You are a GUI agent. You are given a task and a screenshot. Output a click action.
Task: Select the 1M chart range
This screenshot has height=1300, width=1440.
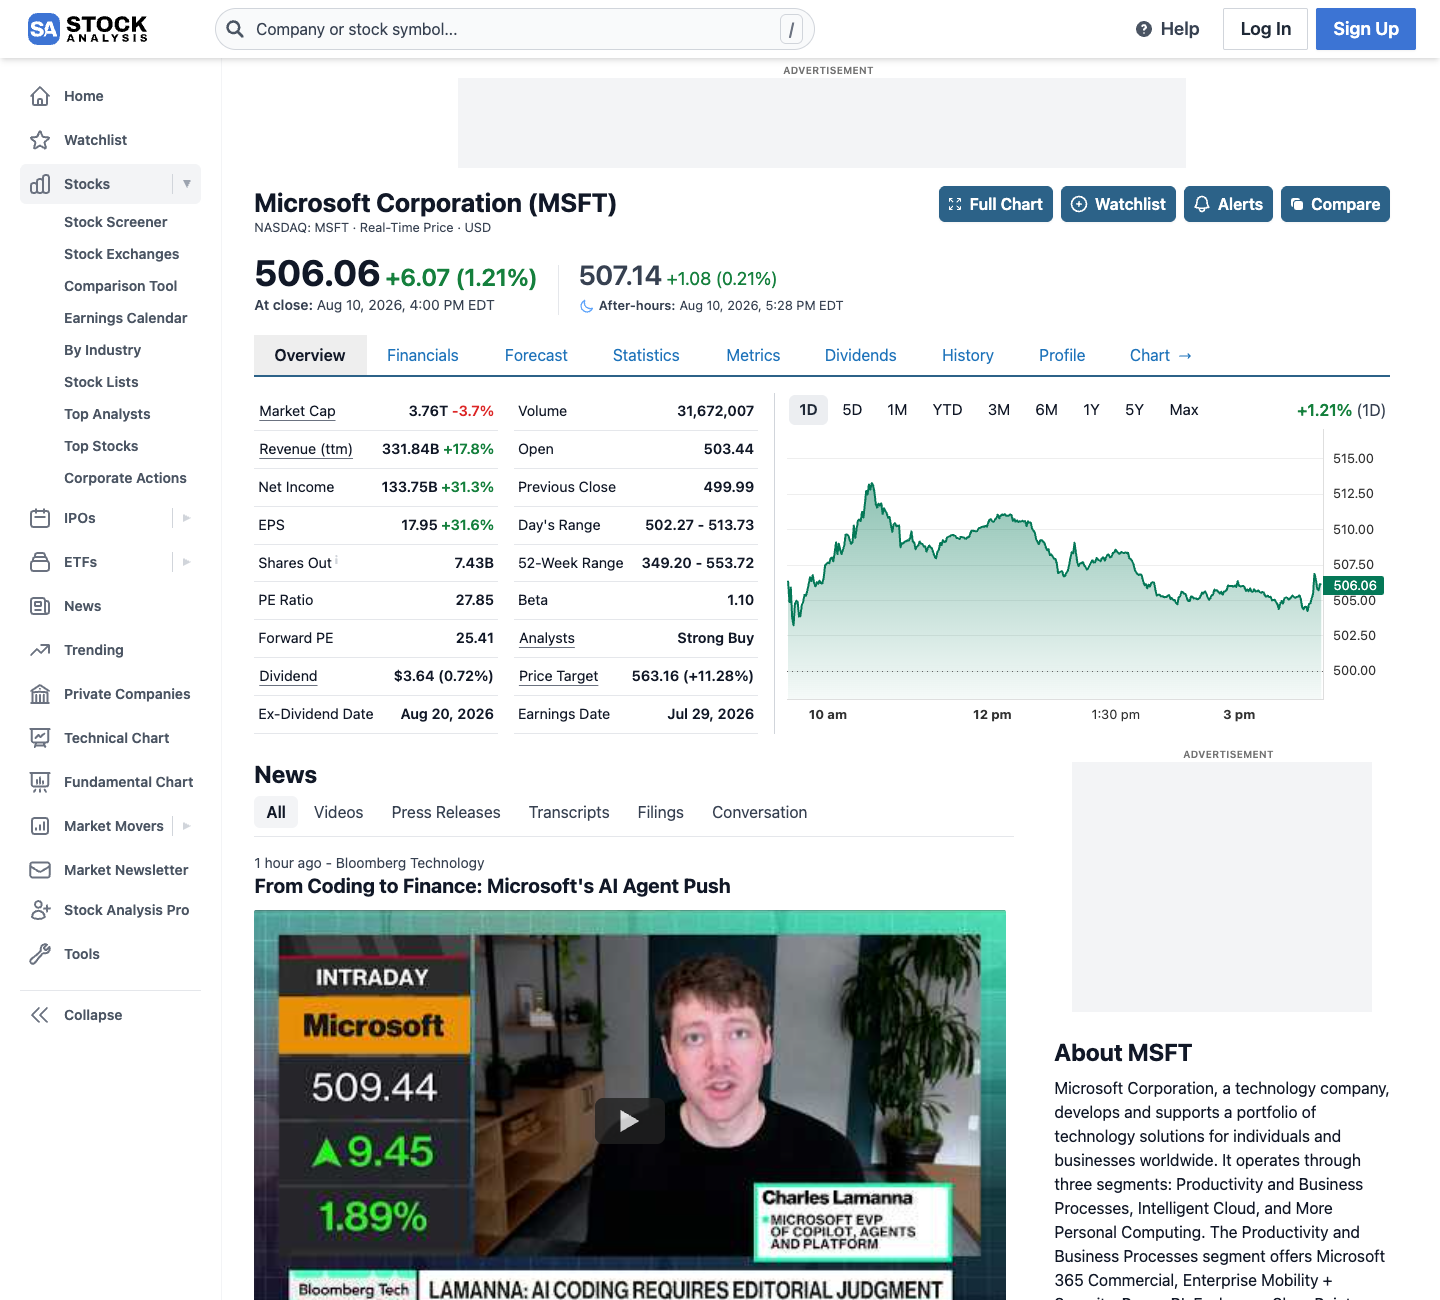(x=897, y=410)
